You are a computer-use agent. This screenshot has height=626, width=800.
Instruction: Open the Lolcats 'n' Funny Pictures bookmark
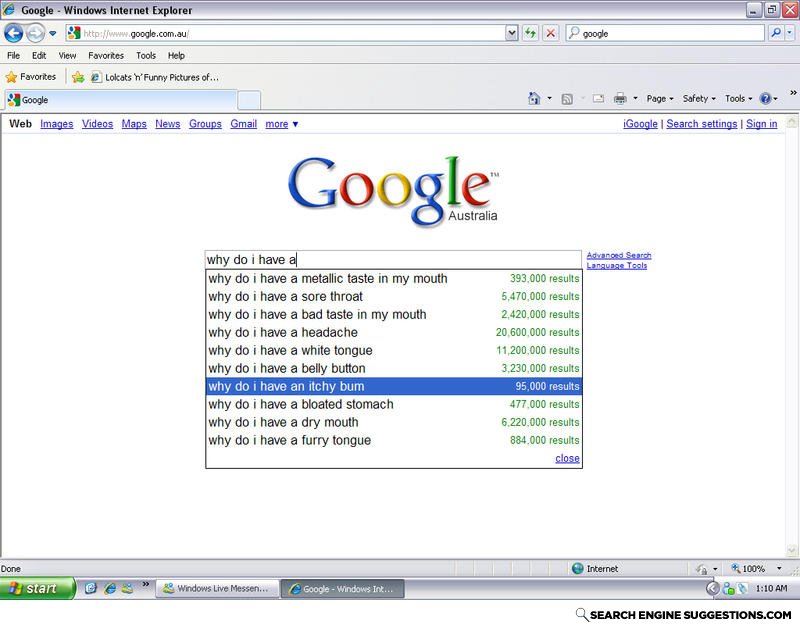click(x=155, y=78)
